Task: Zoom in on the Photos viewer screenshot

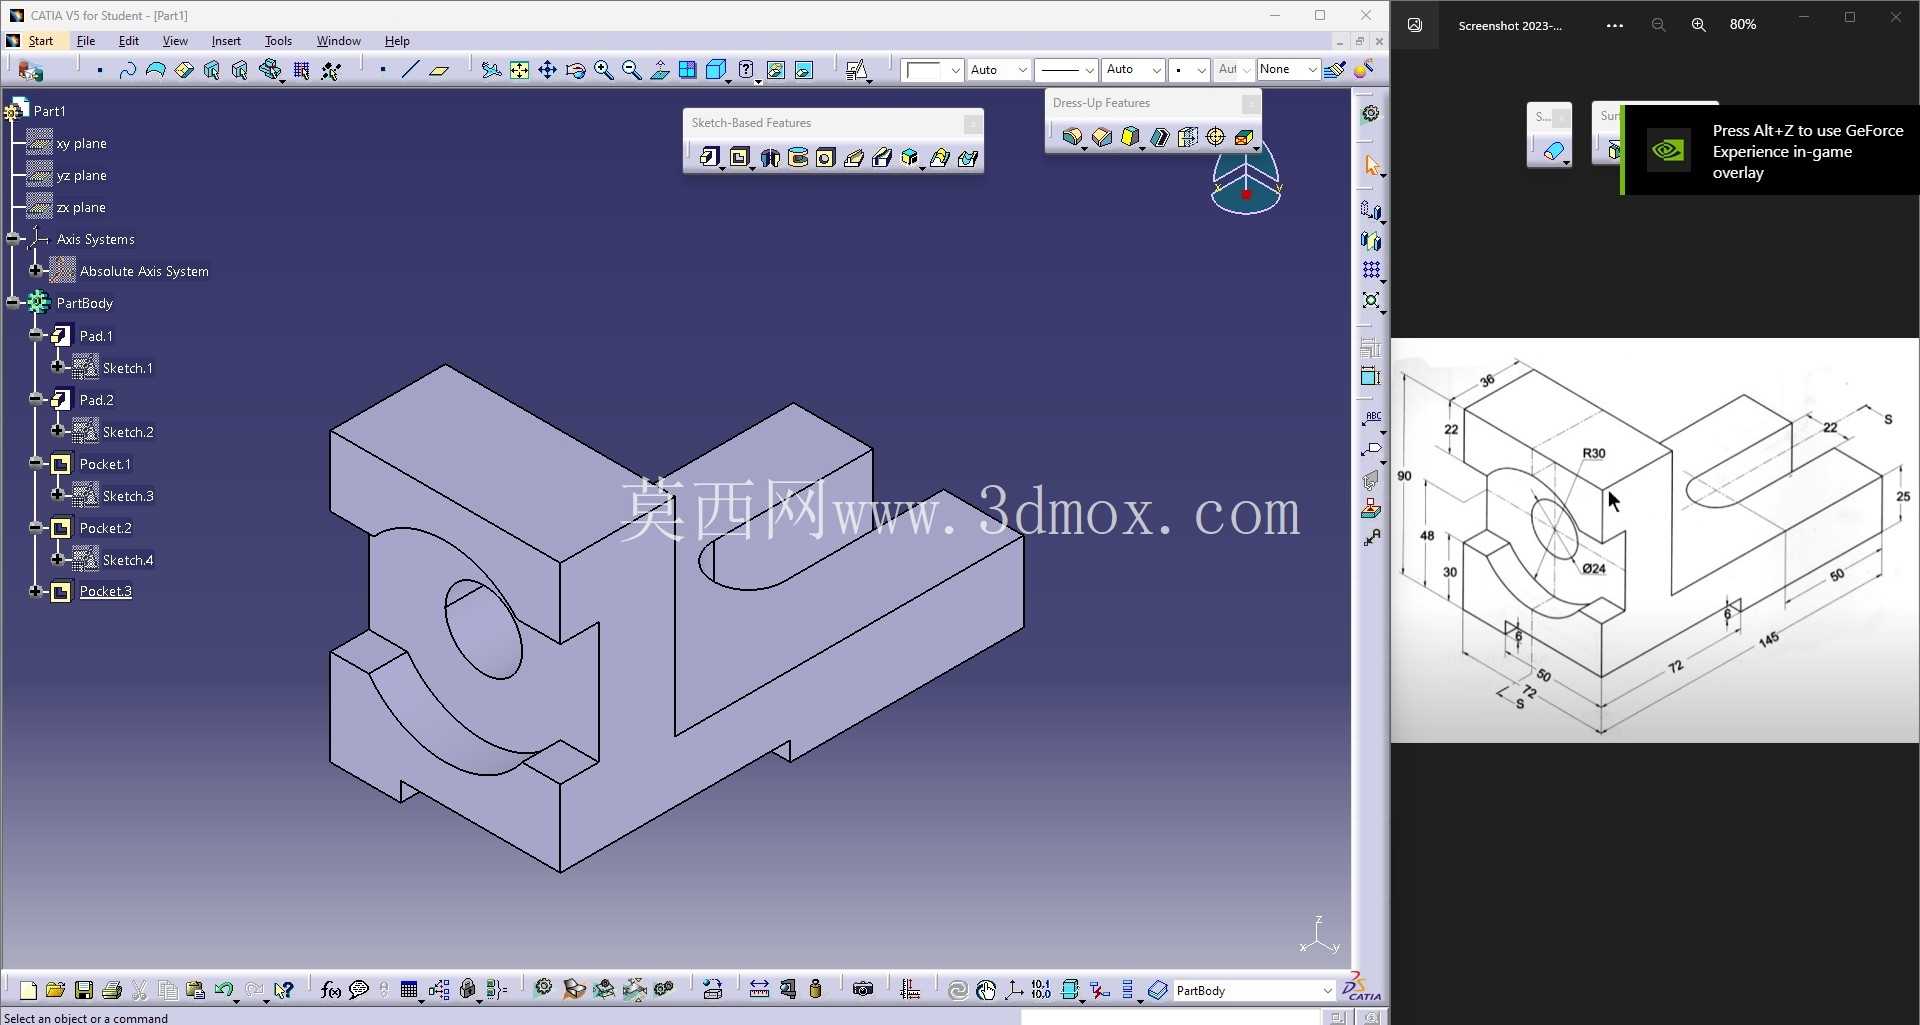Action: pos(1698,25)
